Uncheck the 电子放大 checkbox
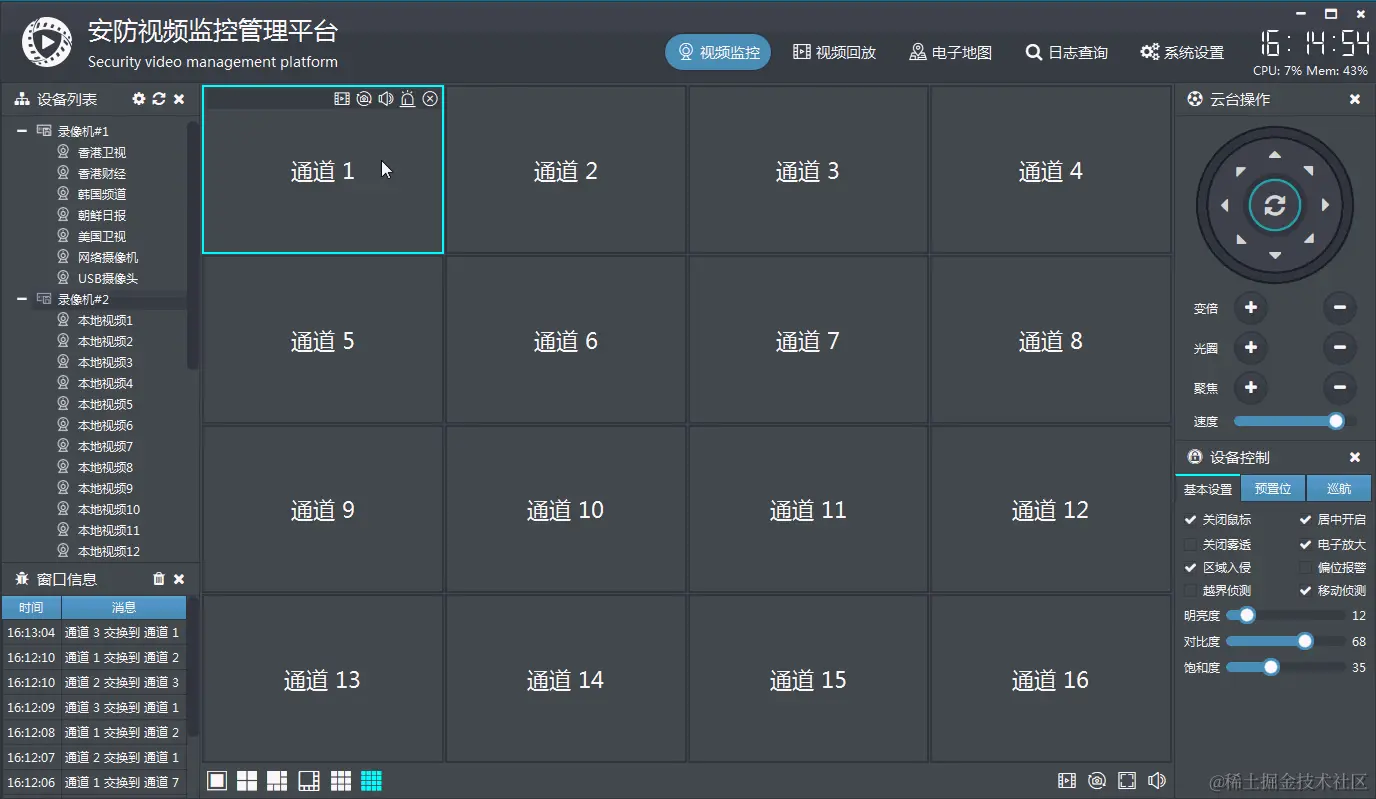 point(1305,545)
